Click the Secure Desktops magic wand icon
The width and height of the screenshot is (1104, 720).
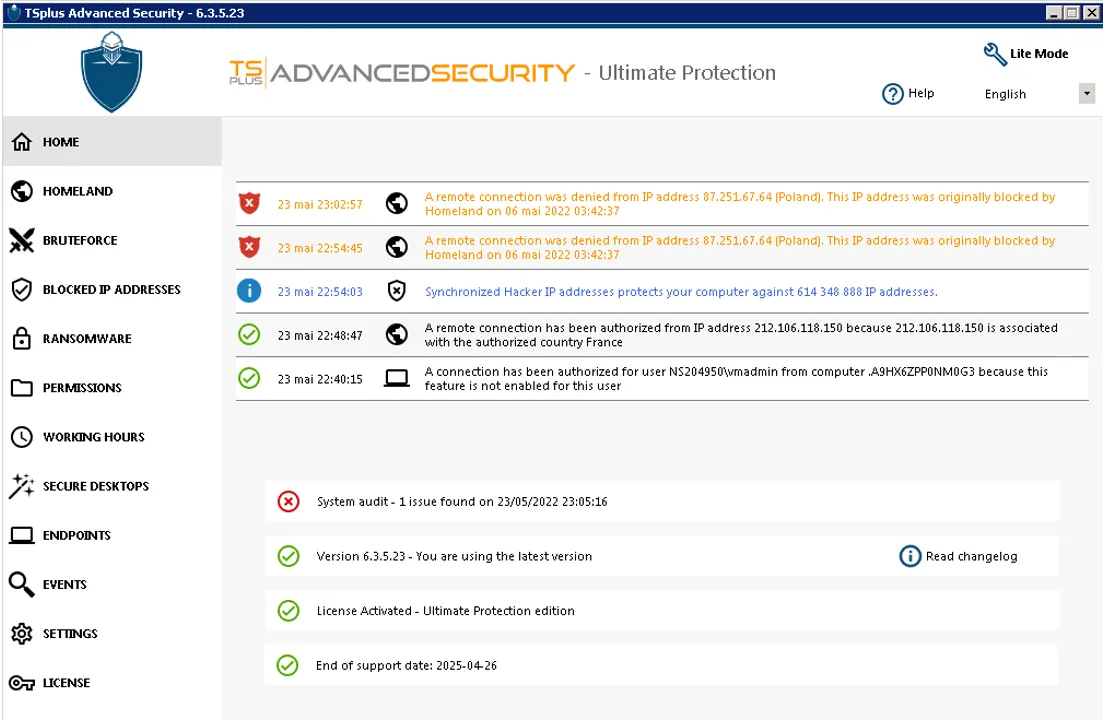click(22, 486)
